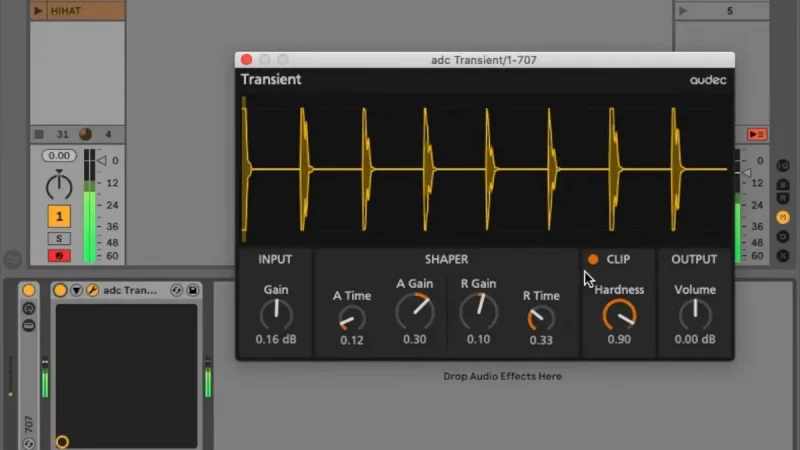This screenshot has height=450, width=800.
Task: Launch scene 5 with the triangle
Action: pos(684,11)
